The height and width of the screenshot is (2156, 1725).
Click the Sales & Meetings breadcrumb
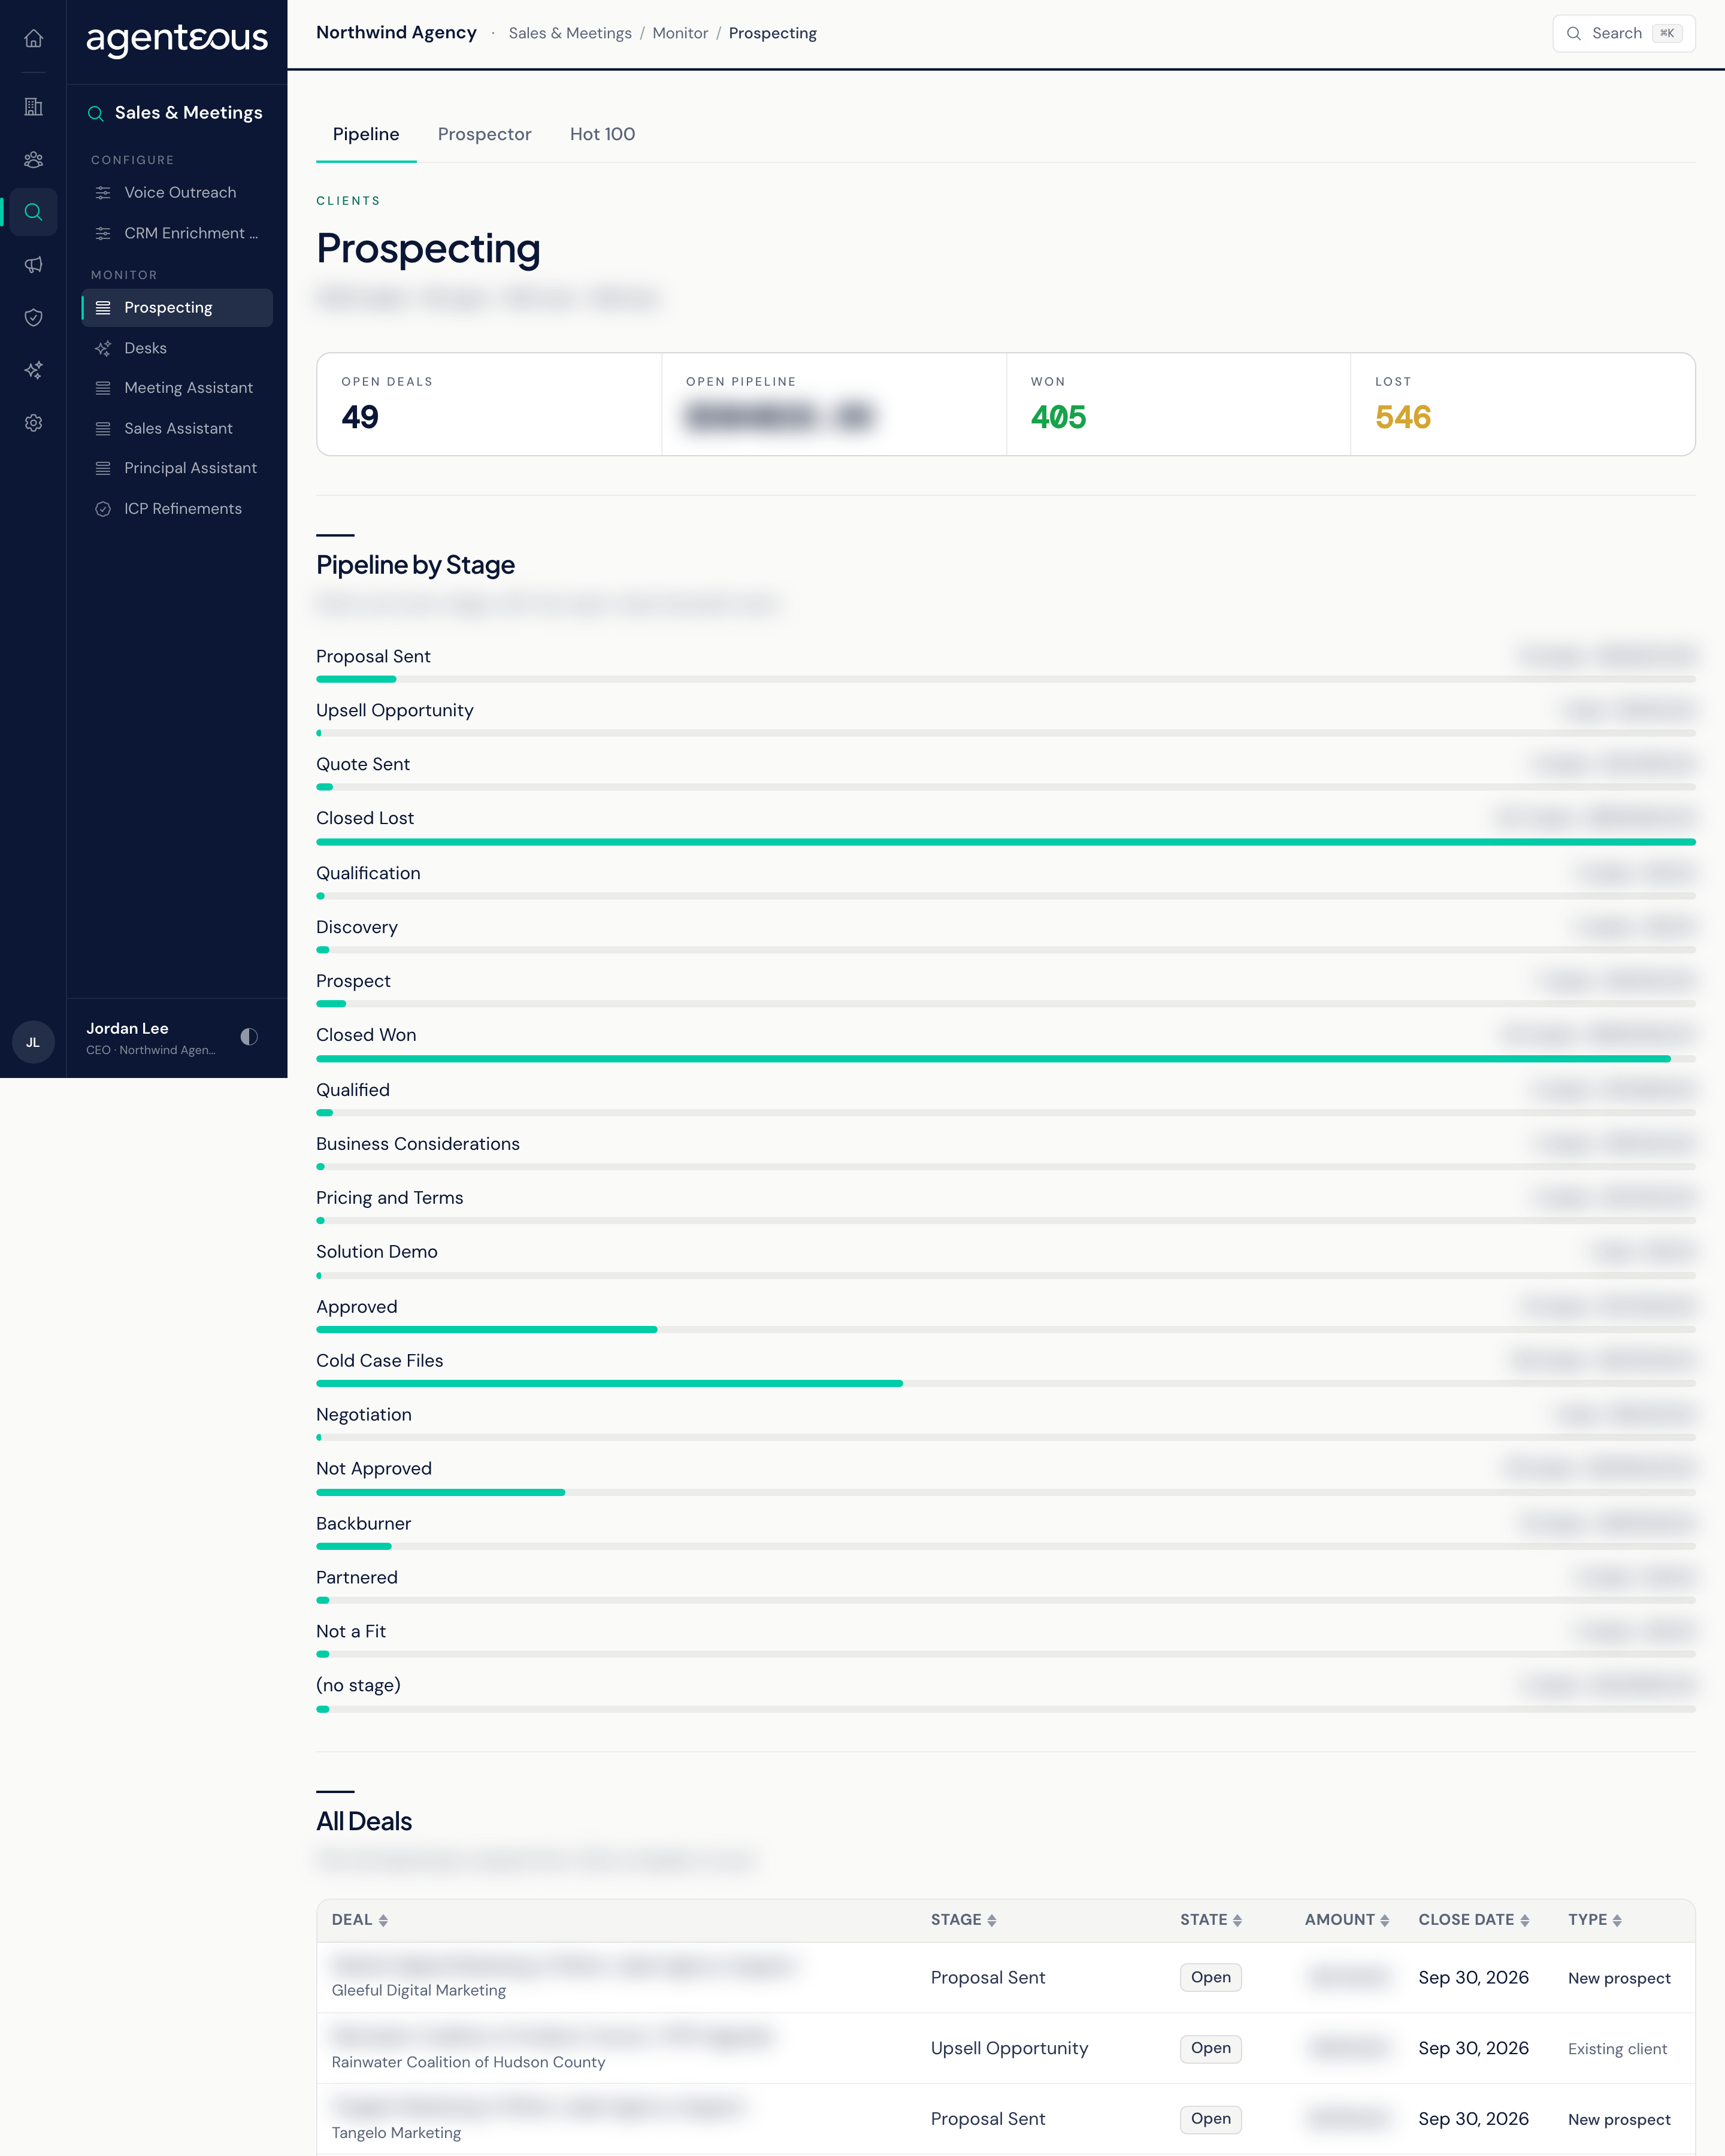(570, 33)
